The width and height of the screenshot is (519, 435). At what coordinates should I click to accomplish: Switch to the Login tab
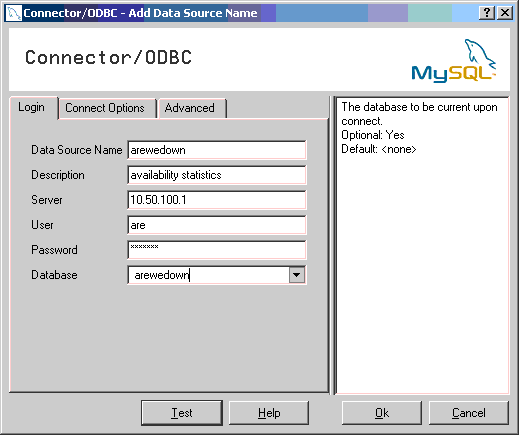pyautogui.click(x=33, y=107)
